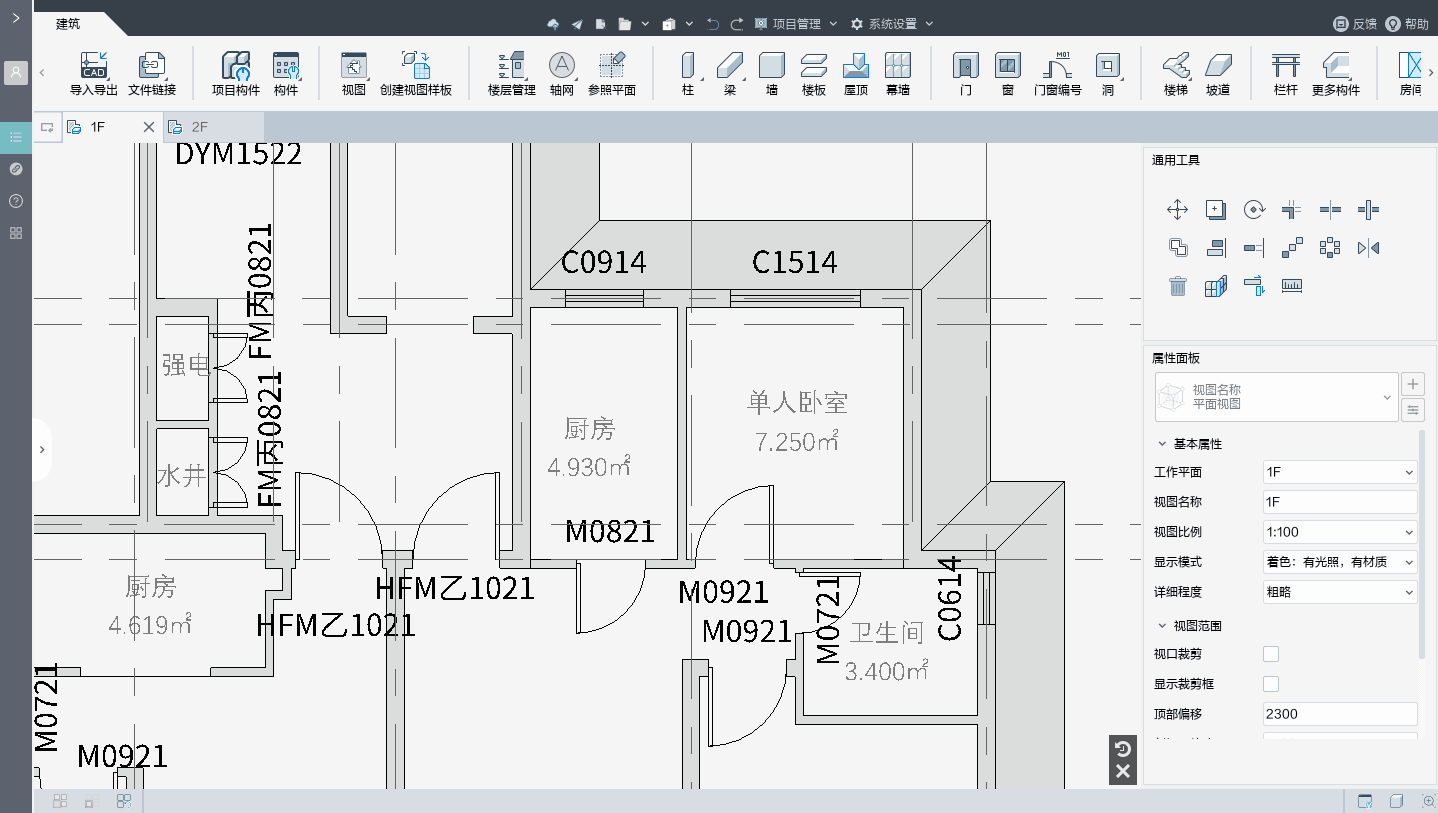Select the 洞 opening tool
This screenshot has width=1438, height=813.
(x=1108, y=74)
